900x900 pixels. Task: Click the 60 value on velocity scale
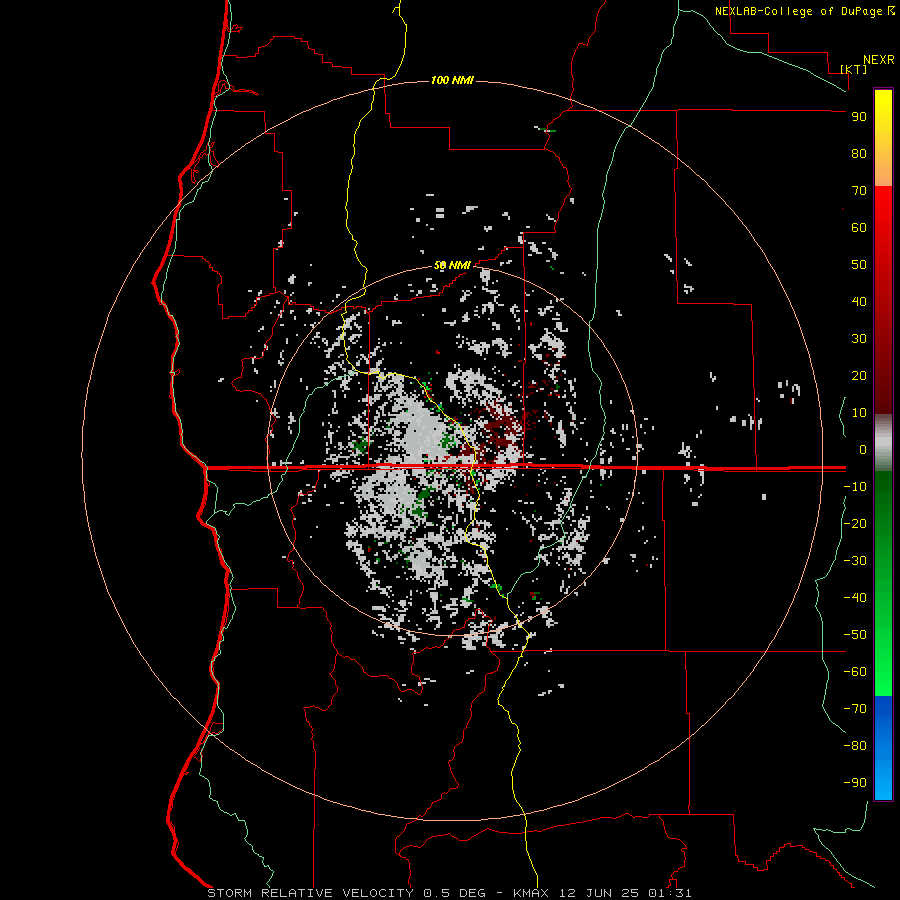point(859,228)
